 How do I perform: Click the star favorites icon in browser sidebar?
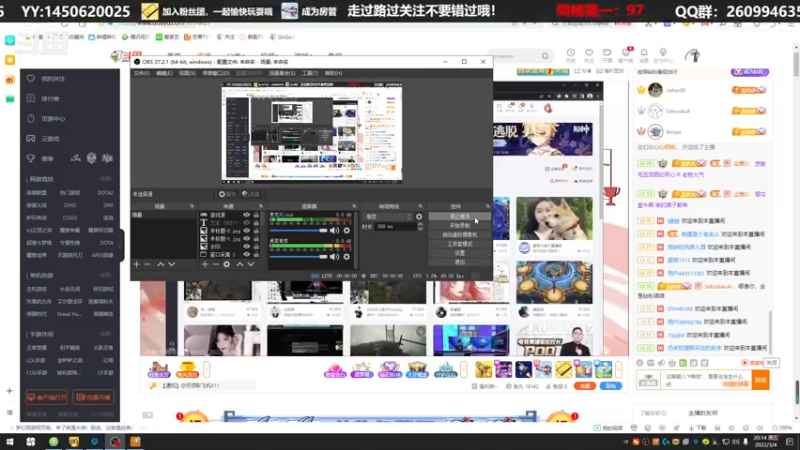[x=10, y=60]
